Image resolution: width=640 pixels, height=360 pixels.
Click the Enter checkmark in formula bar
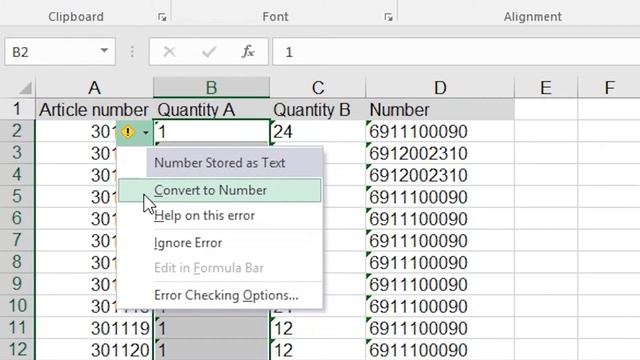tap(209, 52)
